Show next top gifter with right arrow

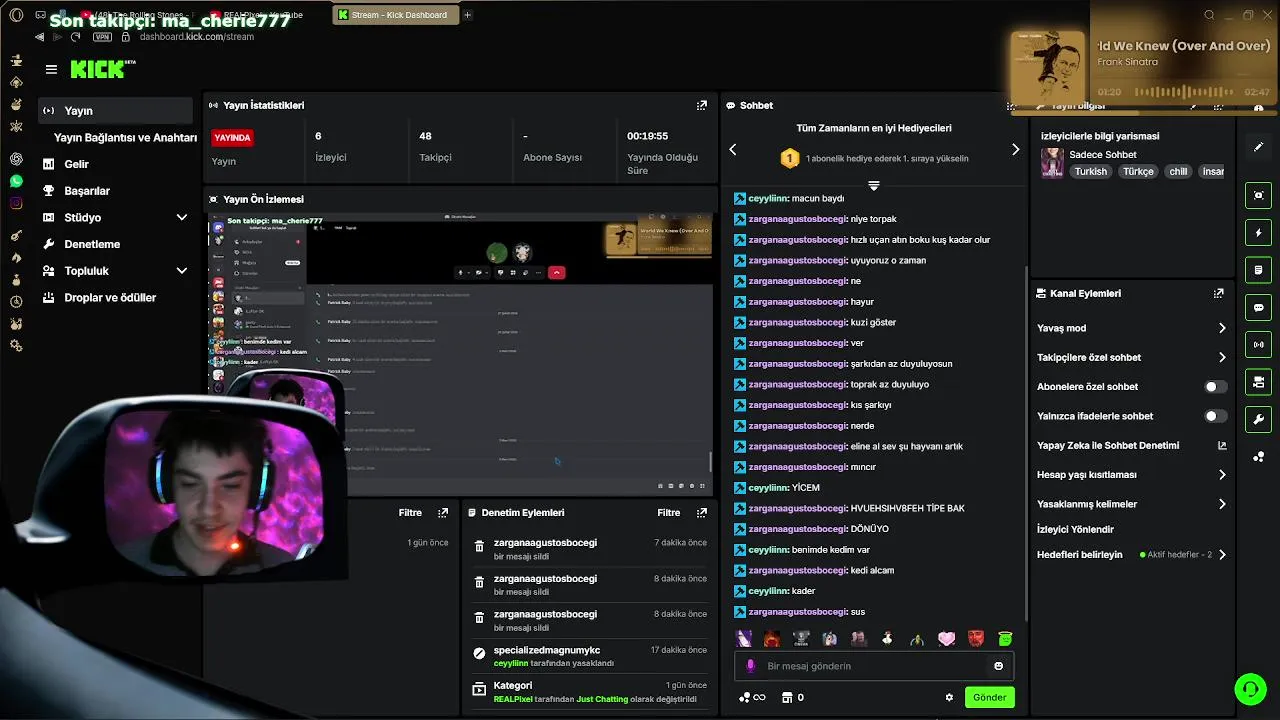(x=1015, y=149)
